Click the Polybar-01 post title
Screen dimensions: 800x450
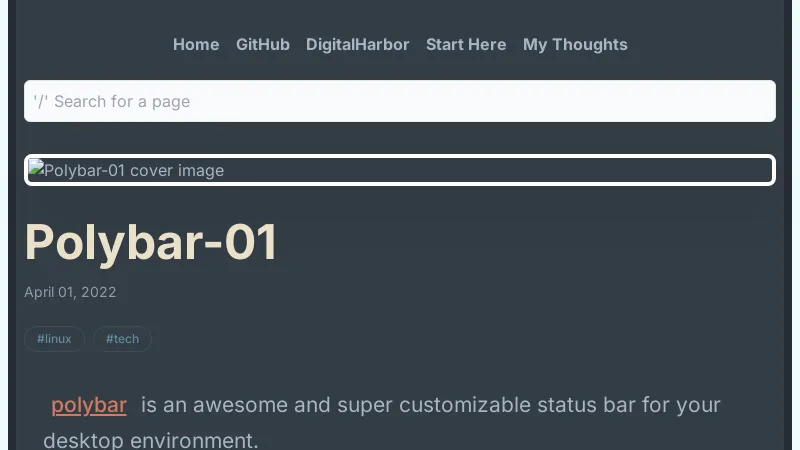pos(151,242)
